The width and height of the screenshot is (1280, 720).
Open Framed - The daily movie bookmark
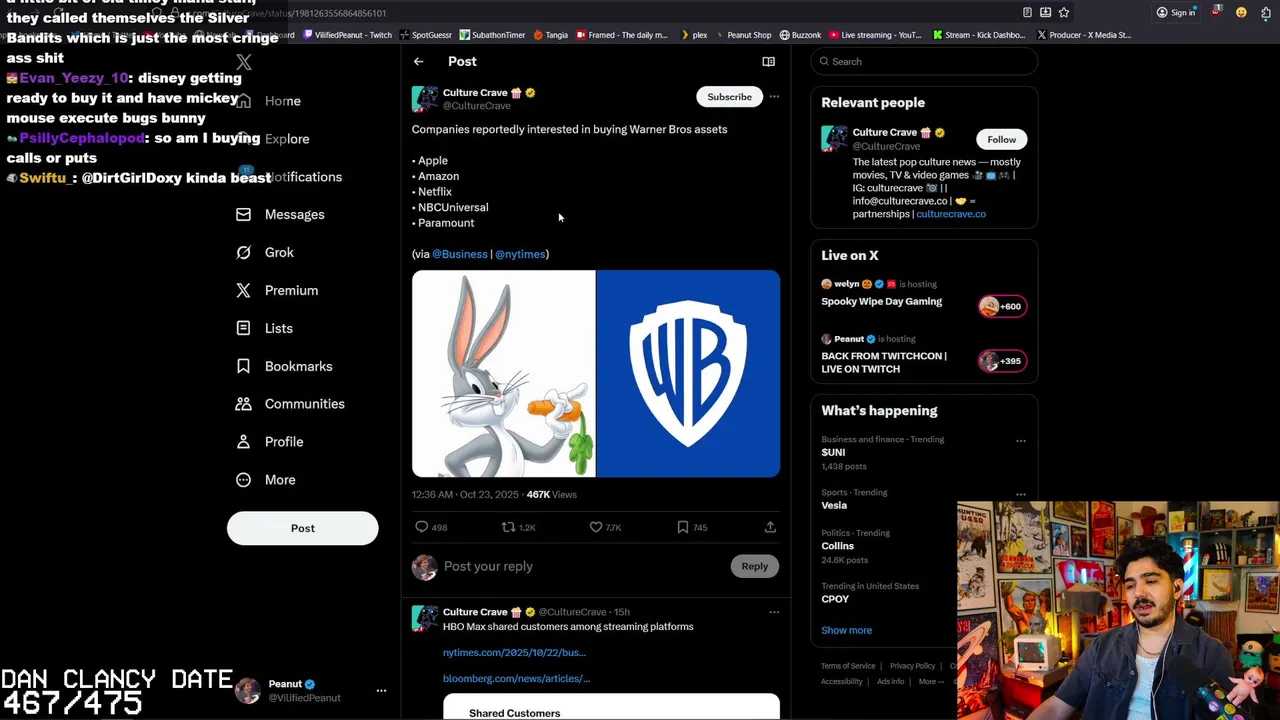[x=622, y=35]
